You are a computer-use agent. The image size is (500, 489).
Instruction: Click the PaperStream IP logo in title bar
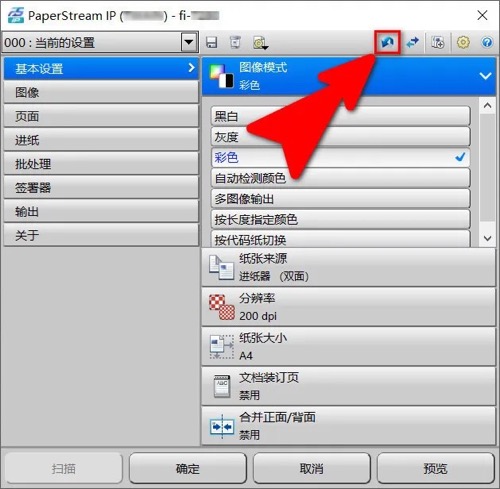[16, 15]
